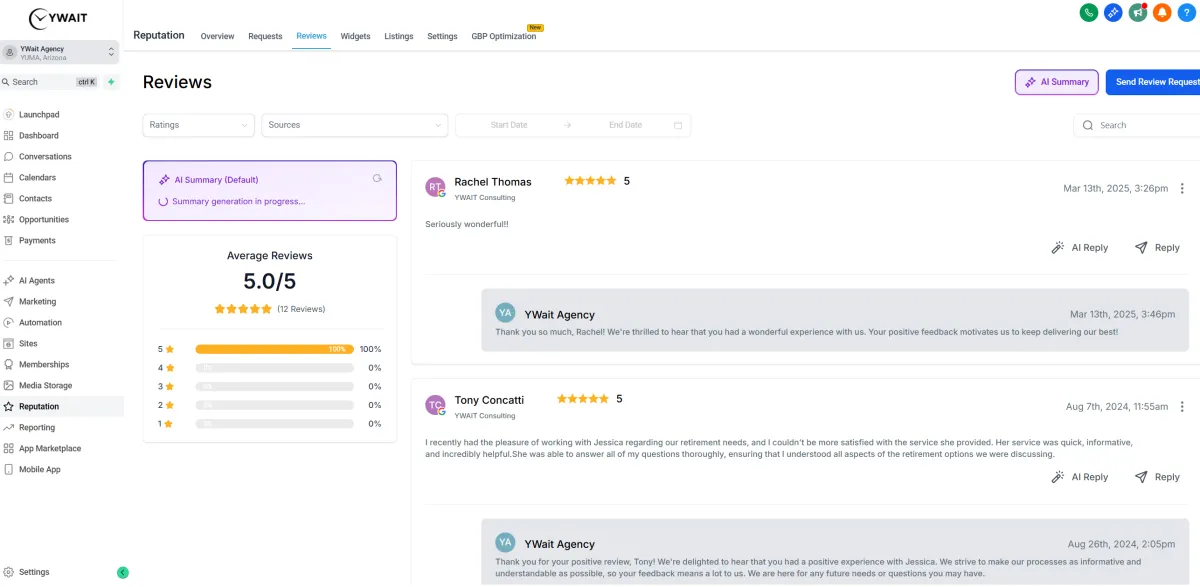The width and height of the screenshot is (1200, 587).
Task: Open the GBP Optimization tab
Action: 504,36
